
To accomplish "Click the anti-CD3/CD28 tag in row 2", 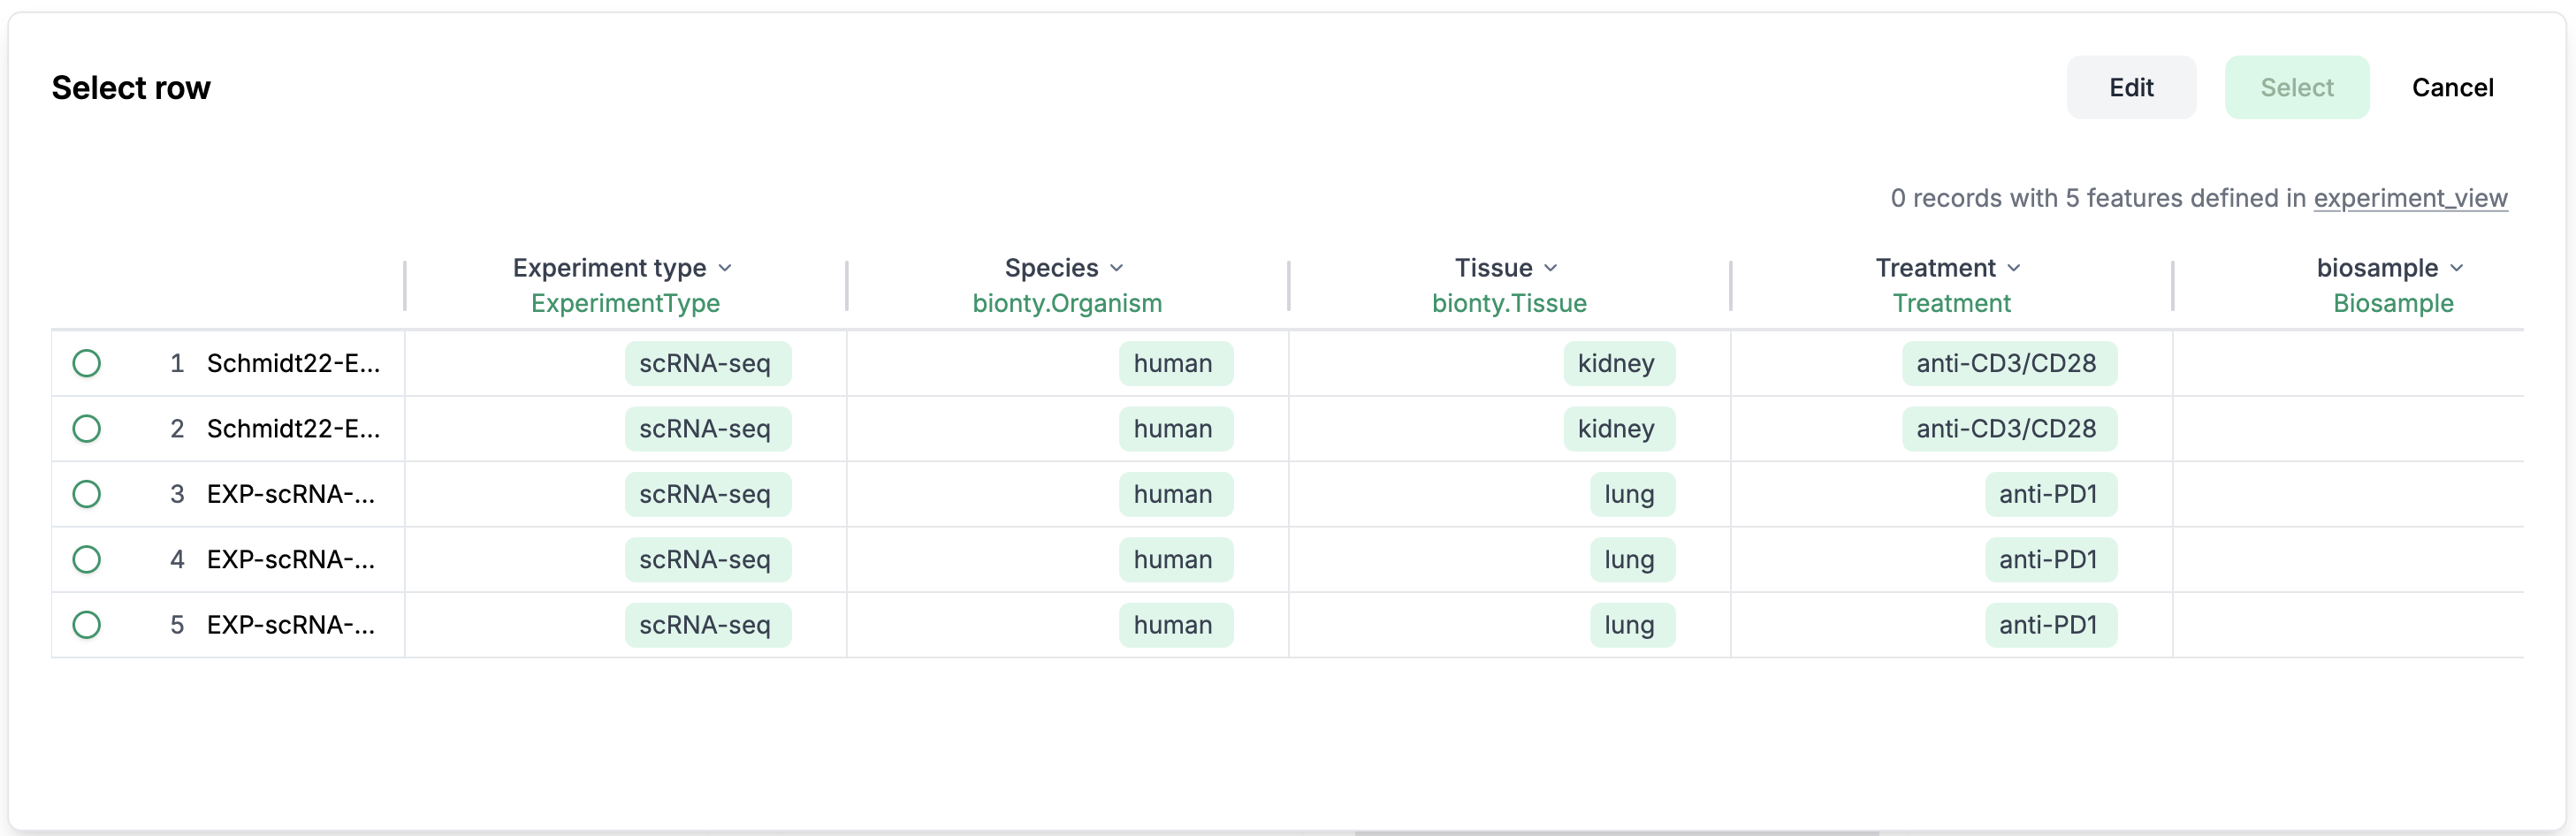I will (2007, 429).
